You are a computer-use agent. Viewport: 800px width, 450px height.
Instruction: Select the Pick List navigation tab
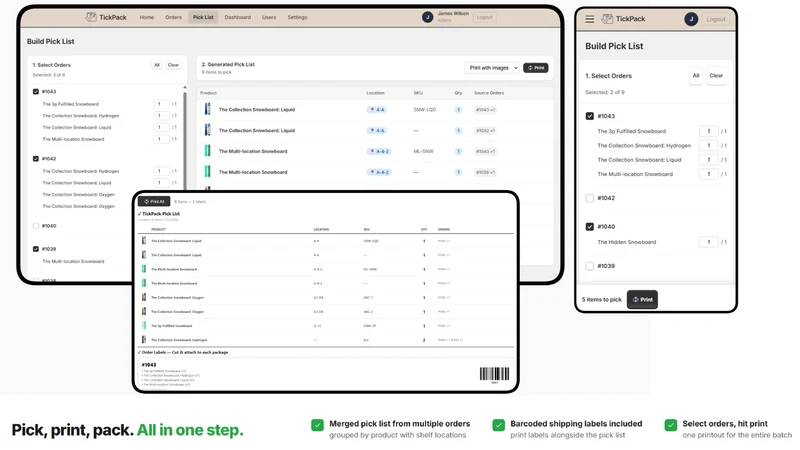(203, 17)
